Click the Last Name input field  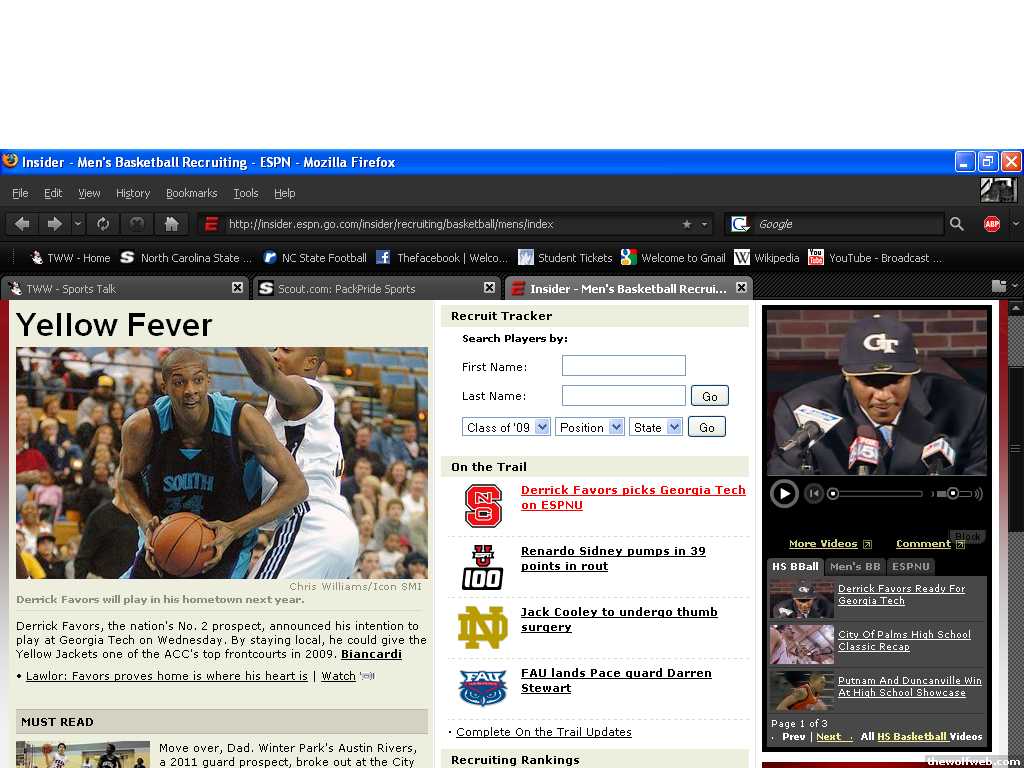click(x=623, y=396)
